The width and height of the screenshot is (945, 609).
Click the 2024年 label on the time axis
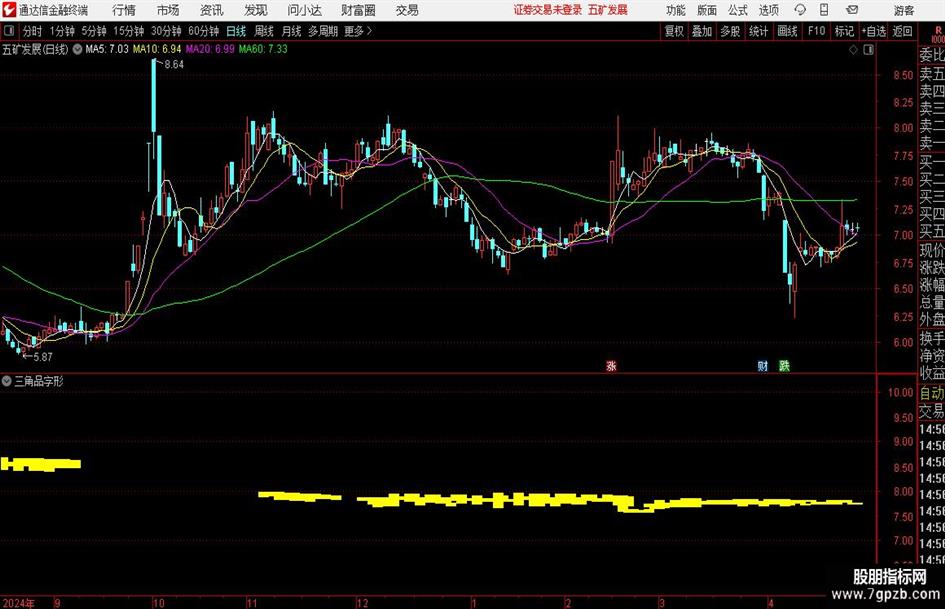pyautogui.click(x=19, y=603)
